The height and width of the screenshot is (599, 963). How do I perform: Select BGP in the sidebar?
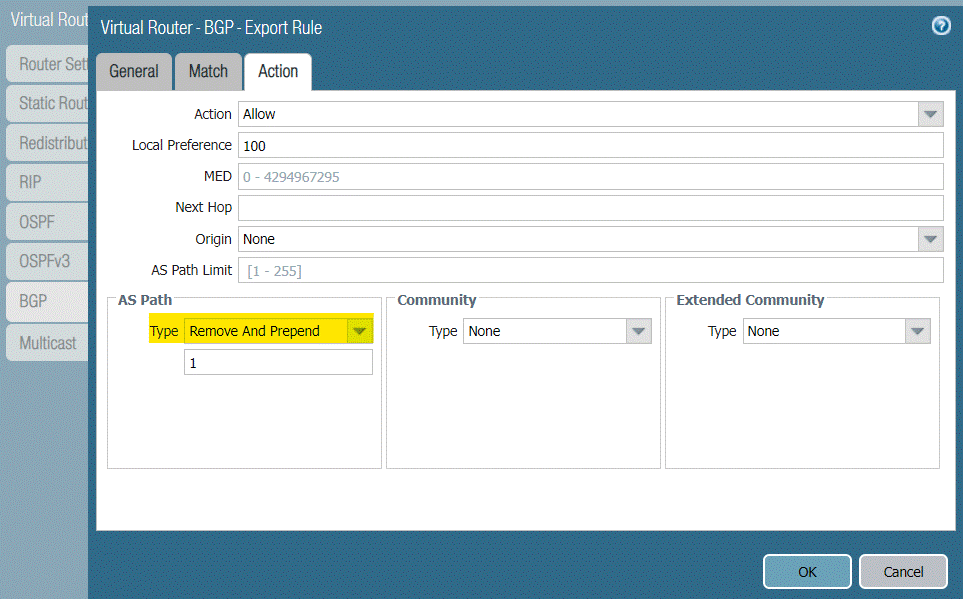[40, 301]
